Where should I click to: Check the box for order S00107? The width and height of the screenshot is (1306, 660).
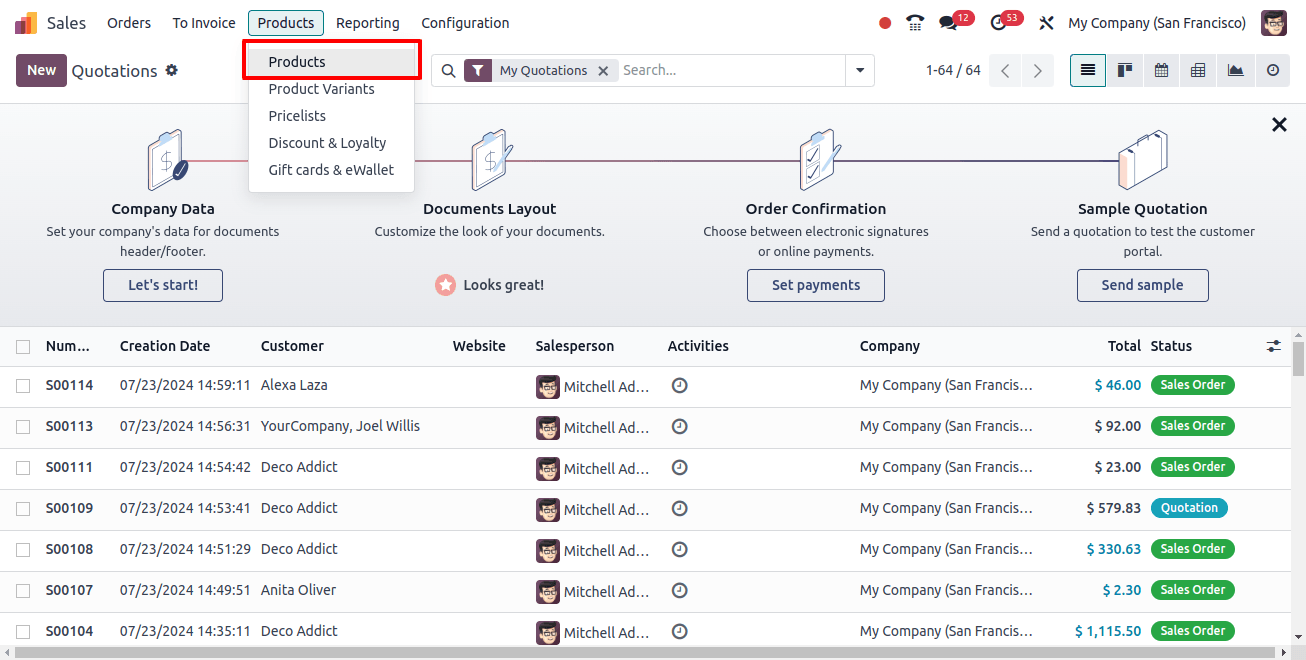pyautogui.click(x=23, y=591)
